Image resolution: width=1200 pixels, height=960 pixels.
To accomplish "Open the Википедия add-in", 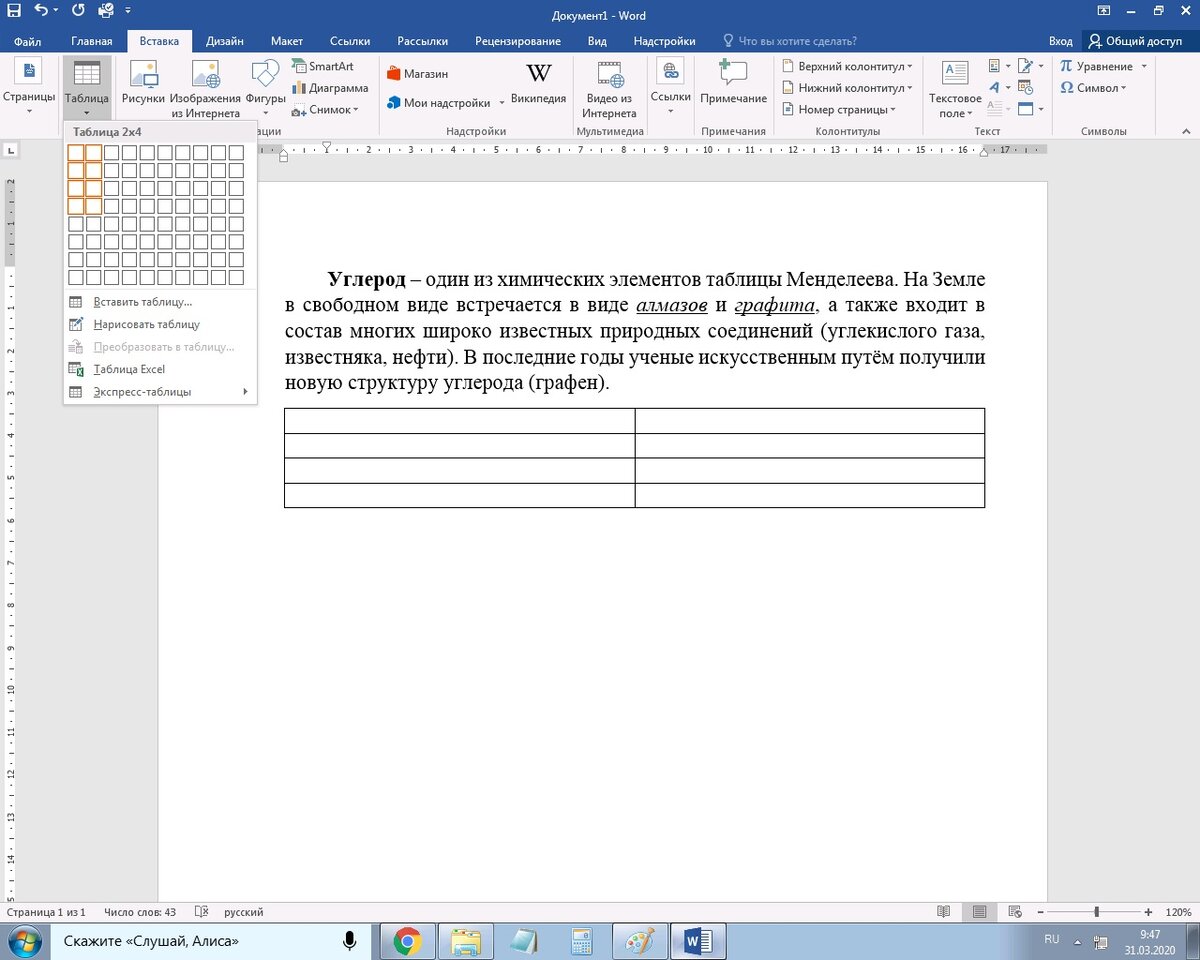I will click(539, 83).
